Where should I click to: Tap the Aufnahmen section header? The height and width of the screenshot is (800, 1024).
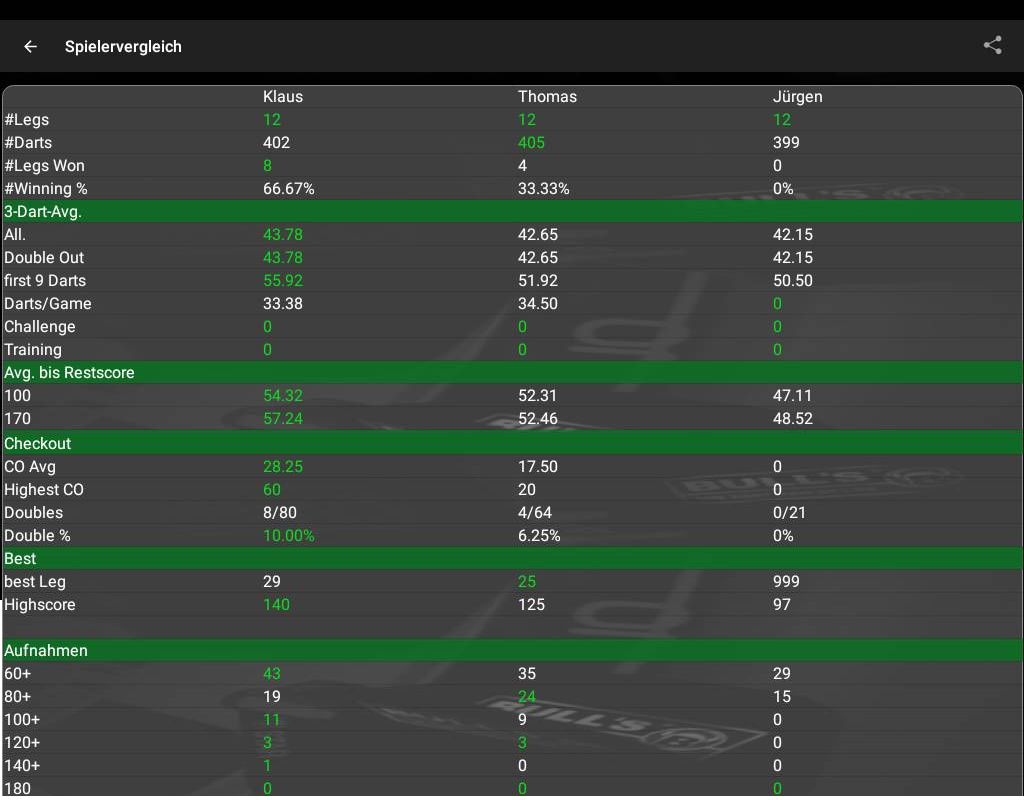coord(46,650)
